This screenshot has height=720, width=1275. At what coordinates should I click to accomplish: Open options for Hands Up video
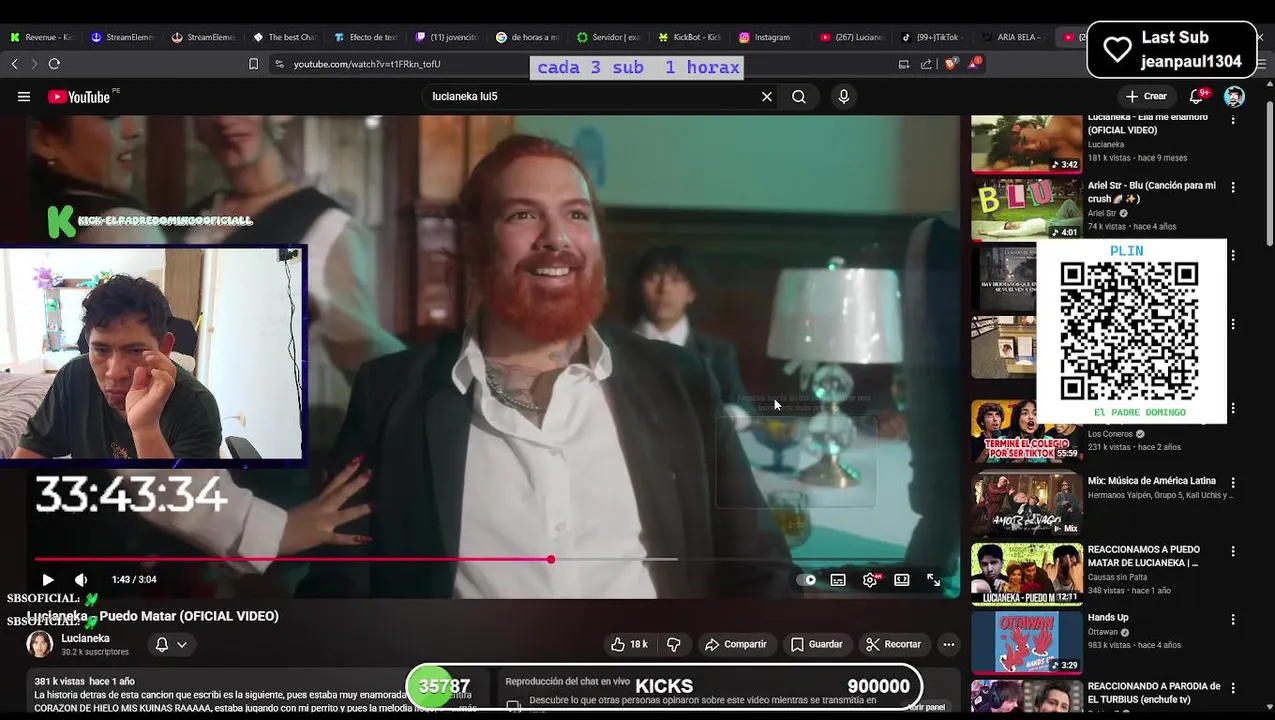click(x=1233, y=619)
